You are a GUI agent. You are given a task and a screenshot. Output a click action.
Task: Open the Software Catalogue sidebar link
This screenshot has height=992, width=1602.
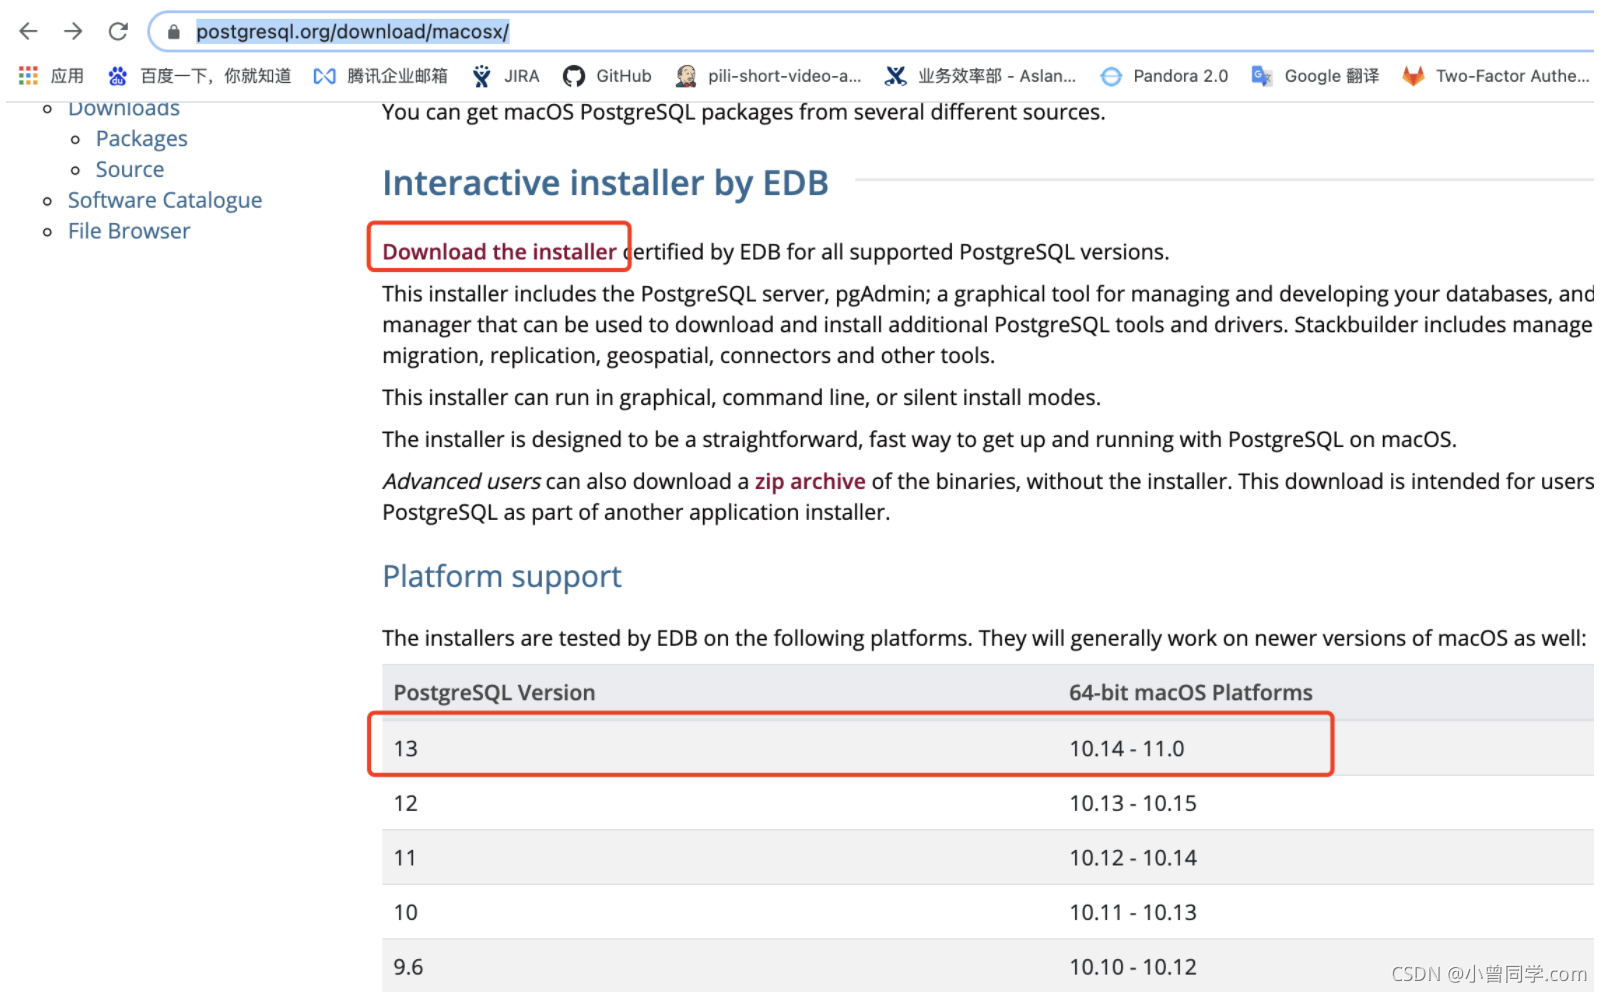coord(165,200)
